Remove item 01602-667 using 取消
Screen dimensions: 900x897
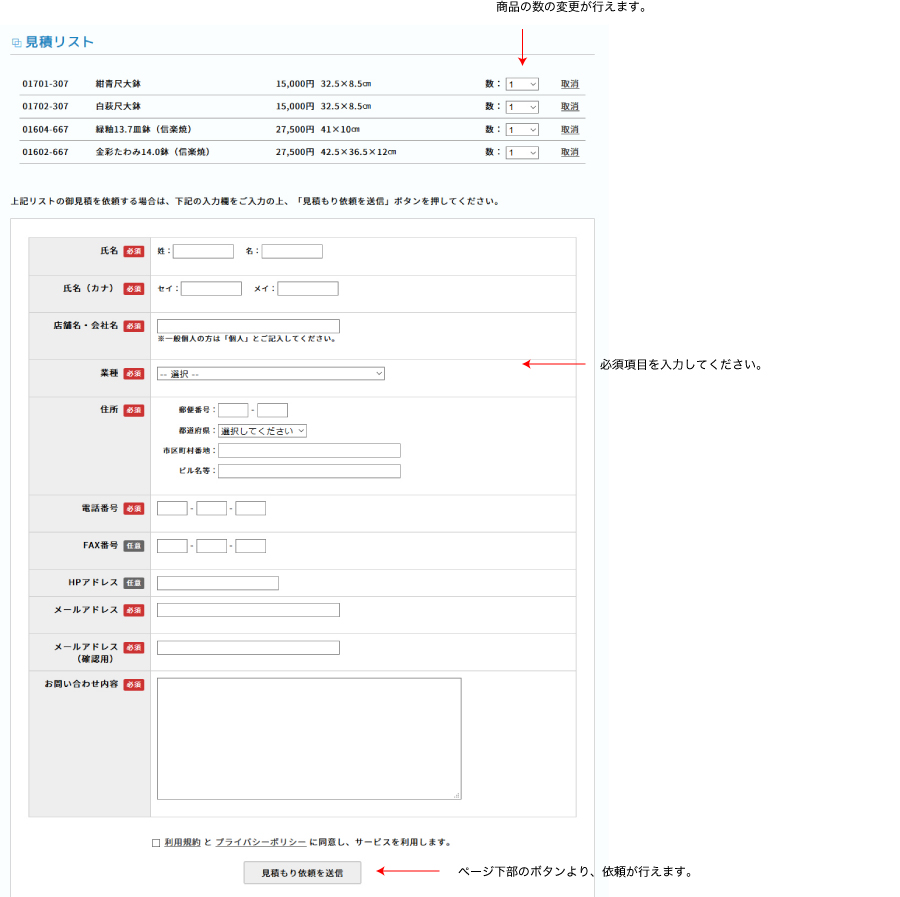coord(569,153)
